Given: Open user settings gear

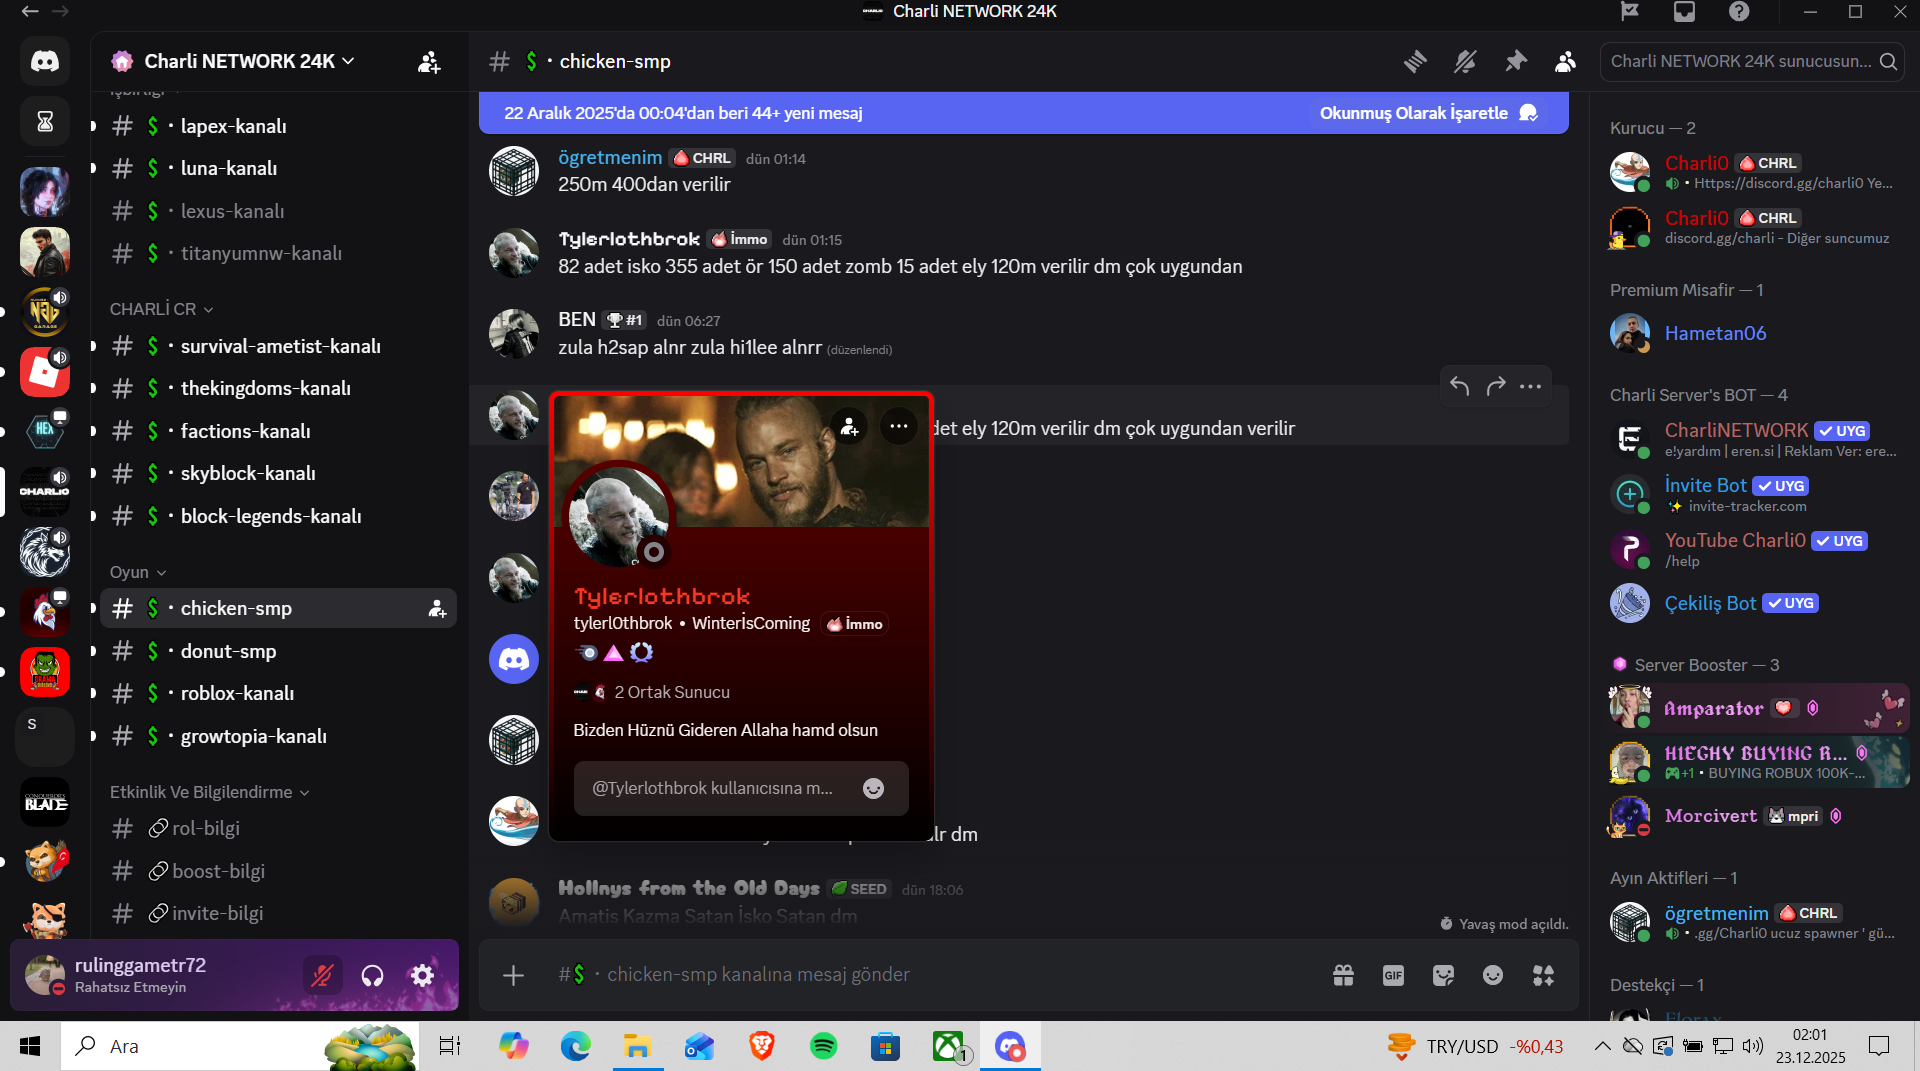Looking at the screenshot, I should (x=422, y=975).
